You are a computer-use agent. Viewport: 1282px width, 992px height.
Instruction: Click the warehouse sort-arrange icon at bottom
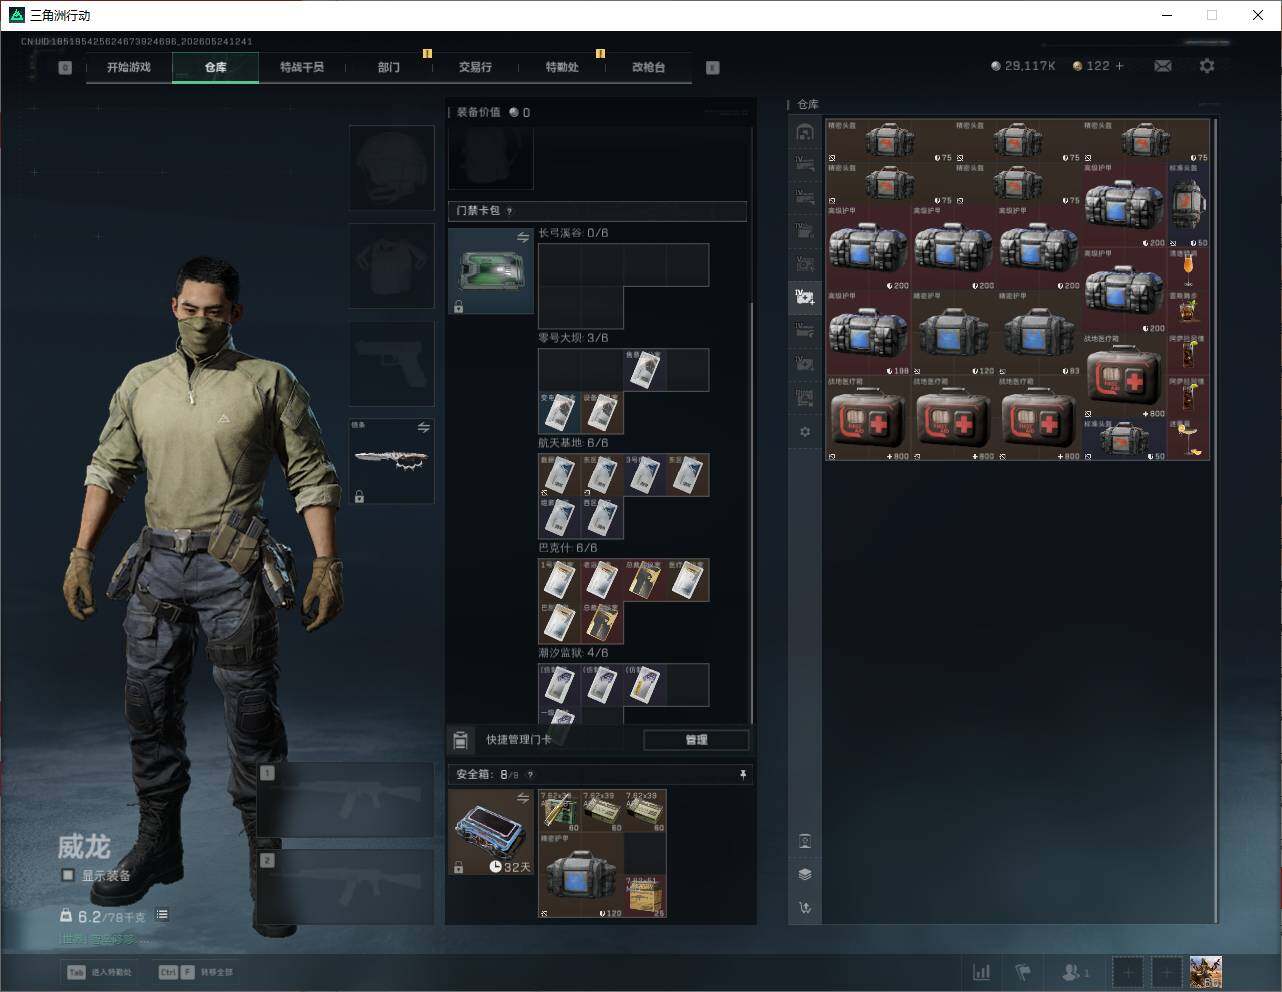[805, 908]
